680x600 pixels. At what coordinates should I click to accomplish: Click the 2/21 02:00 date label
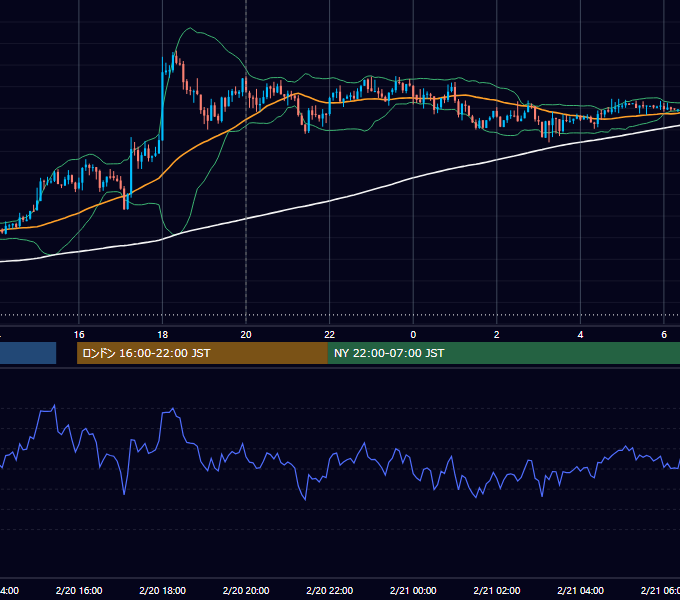pyautogui.click(x=497, y=590)
